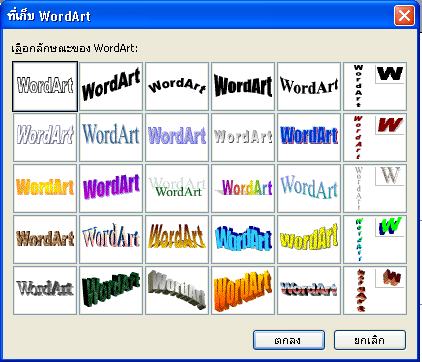The image size is (422, 362).
Task: Pick the dark green 3D extruded WordArt
Action: (x=111, y=290)
